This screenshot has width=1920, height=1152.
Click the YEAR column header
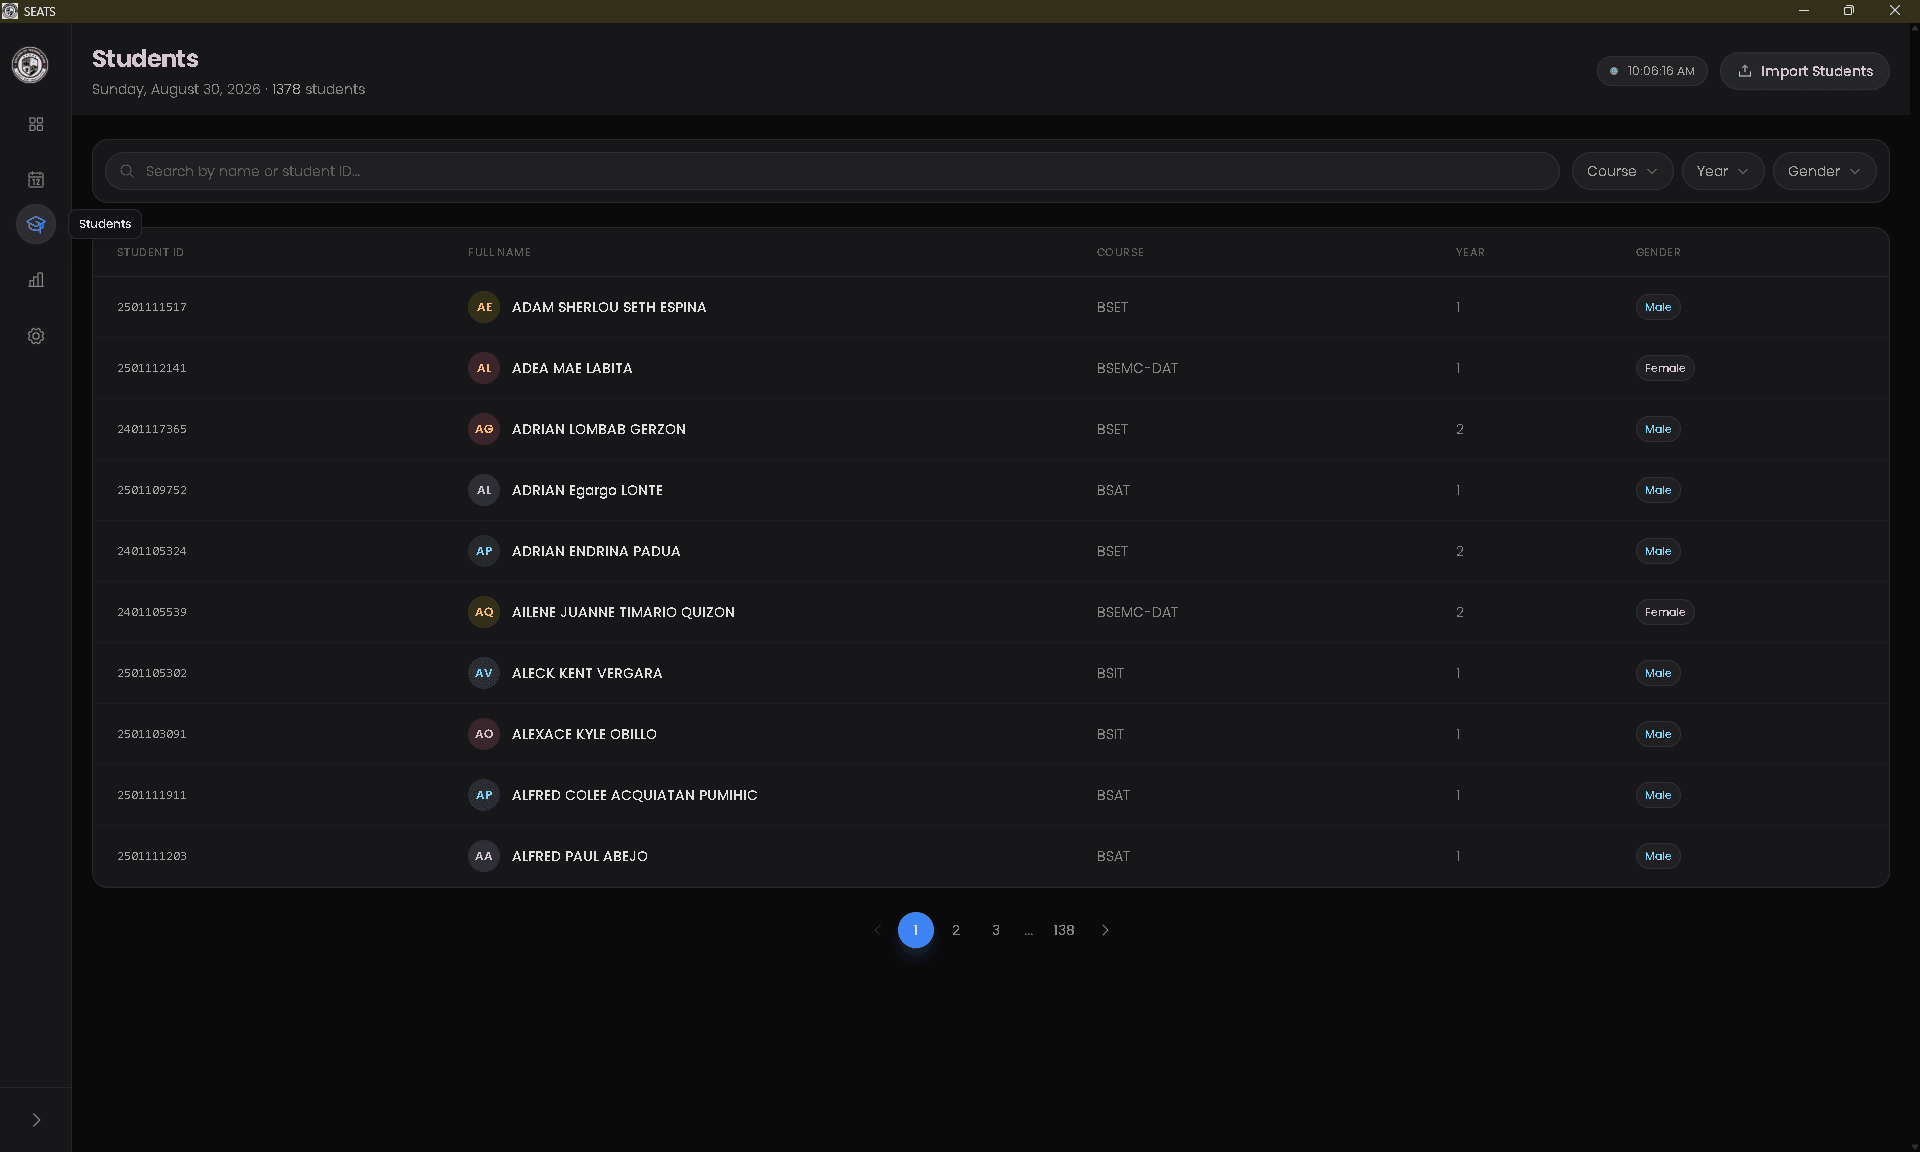click(x=1470, y=252)
